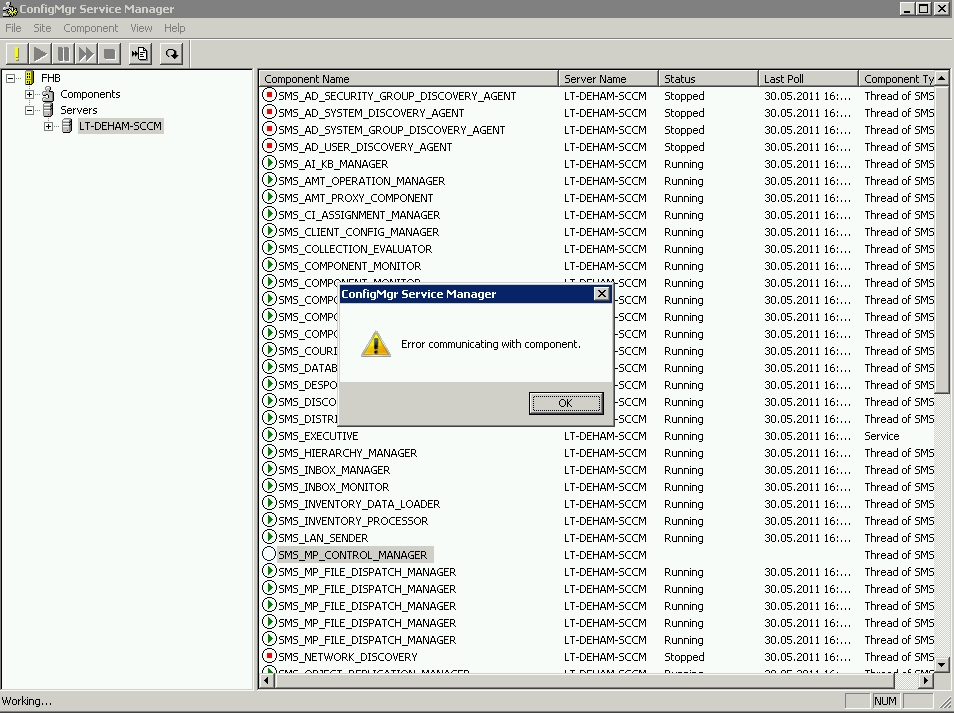Select the SMS_MP_CONTROL_MANAGER row name

[353, 555]
